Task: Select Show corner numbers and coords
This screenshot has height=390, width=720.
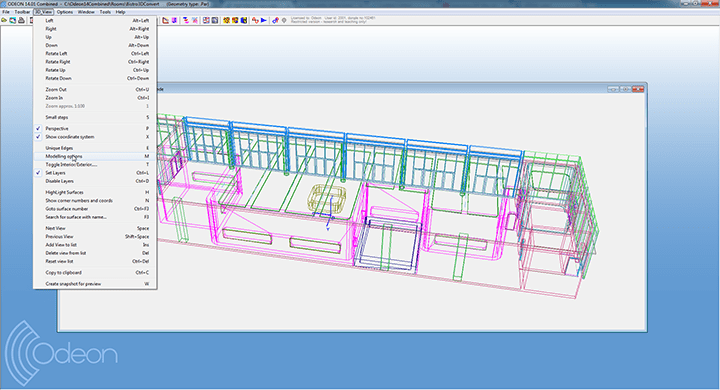Action: pyautogui.click(x=95, y=201)
